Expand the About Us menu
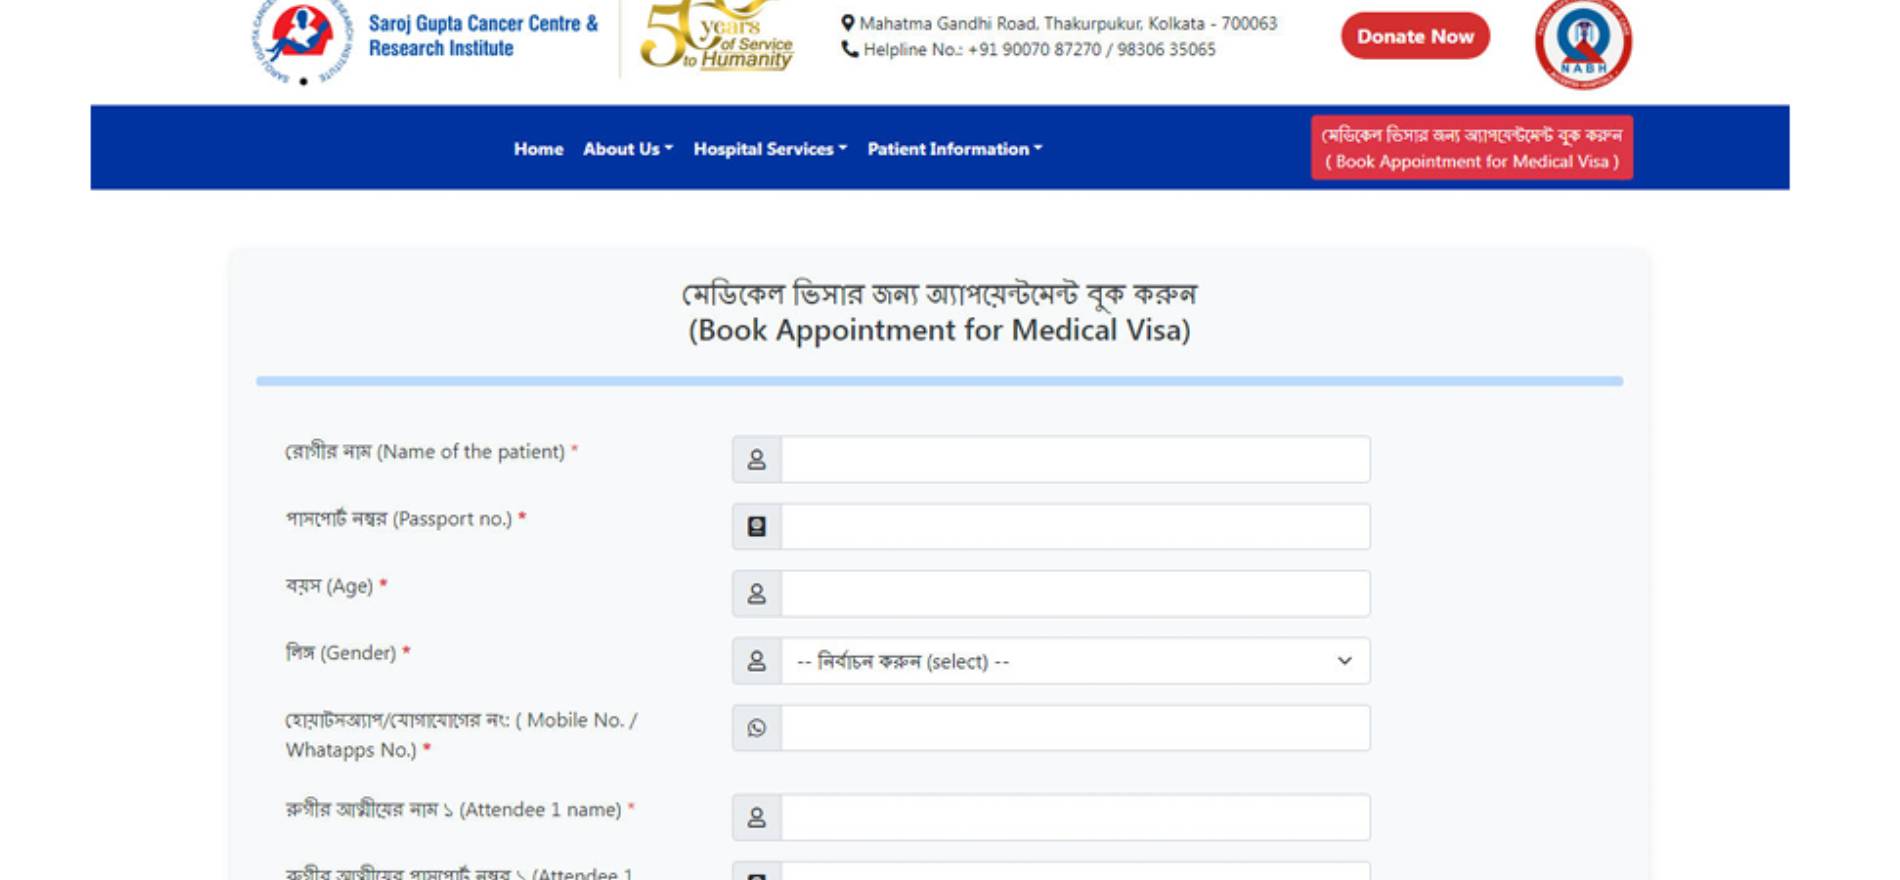 point(627,149)
